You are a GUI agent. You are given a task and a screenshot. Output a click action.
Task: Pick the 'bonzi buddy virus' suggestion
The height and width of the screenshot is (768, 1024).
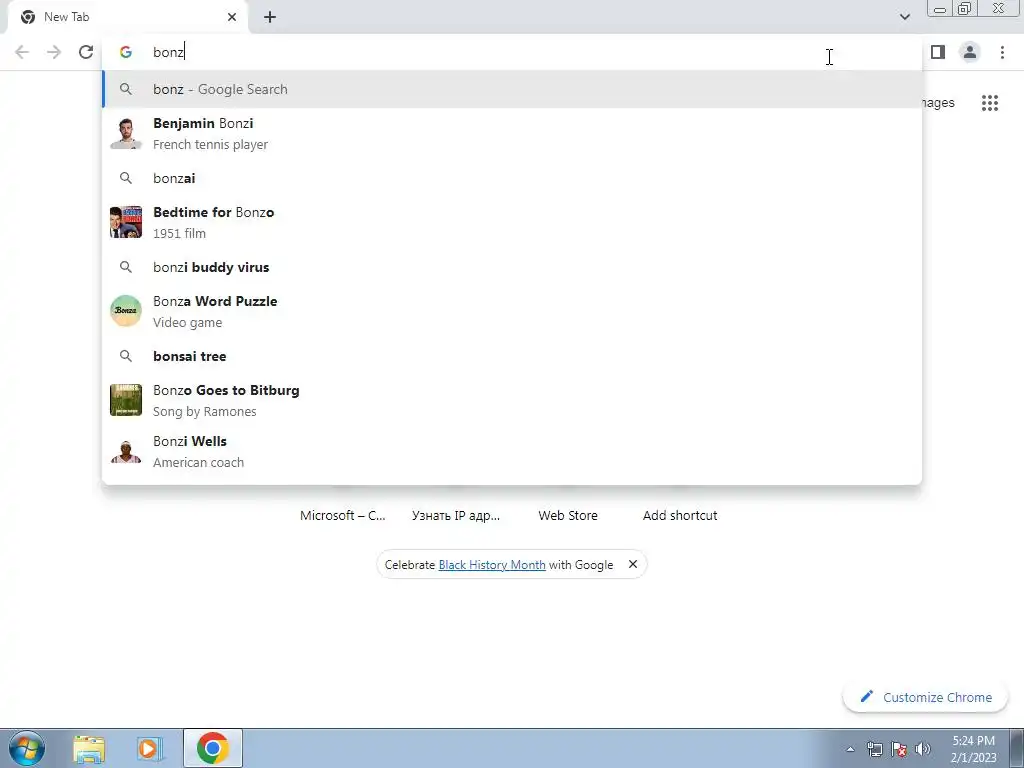[x=512, y=267]
